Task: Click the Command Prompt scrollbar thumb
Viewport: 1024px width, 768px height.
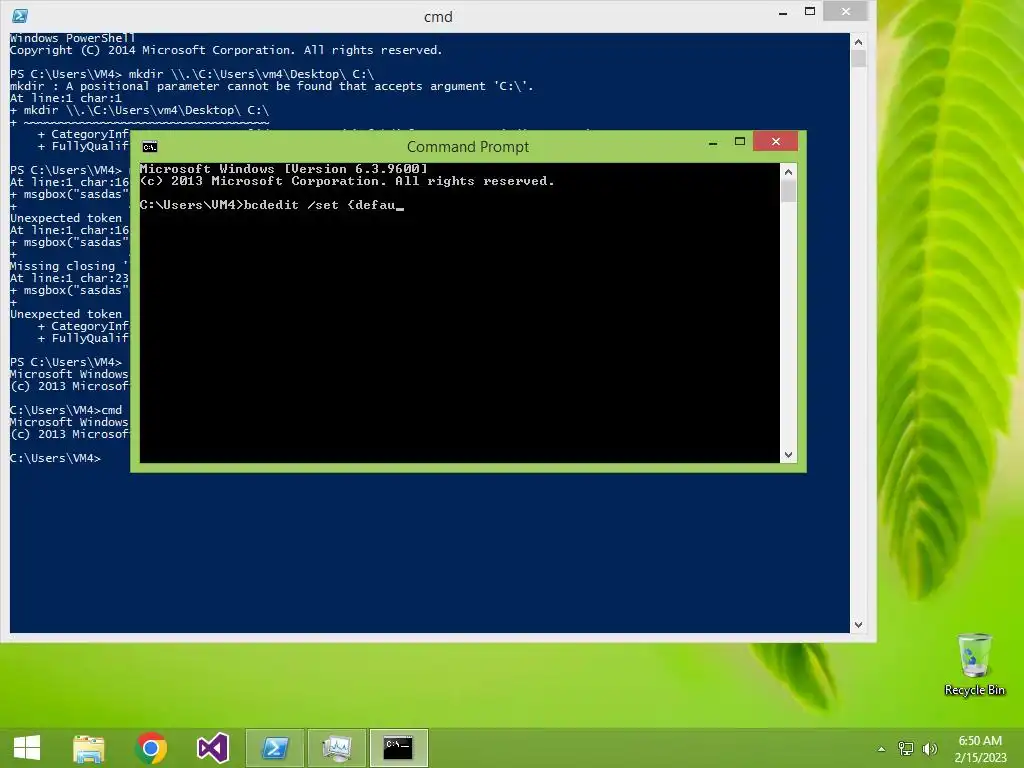Action: tap(788, 191)
